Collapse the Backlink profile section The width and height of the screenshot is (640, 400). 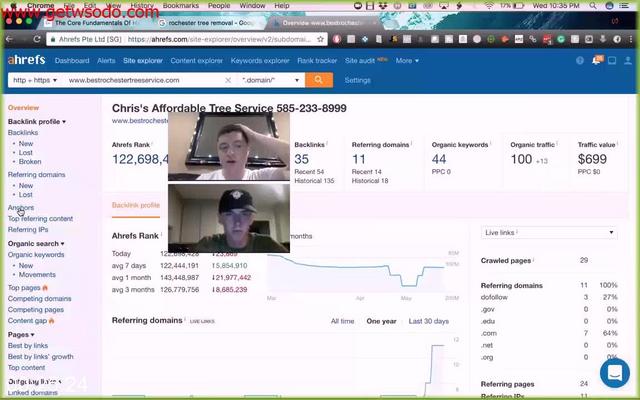click(37, 122)
